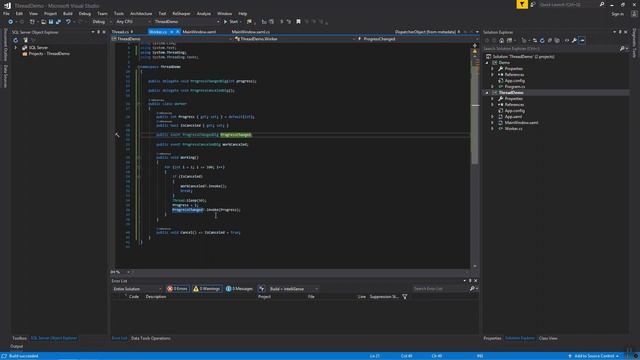Image resolution: width=640 pixels, height=360 pixels.
Task: Select App.xaml in Solution Explorer tree
Action: 513,117
